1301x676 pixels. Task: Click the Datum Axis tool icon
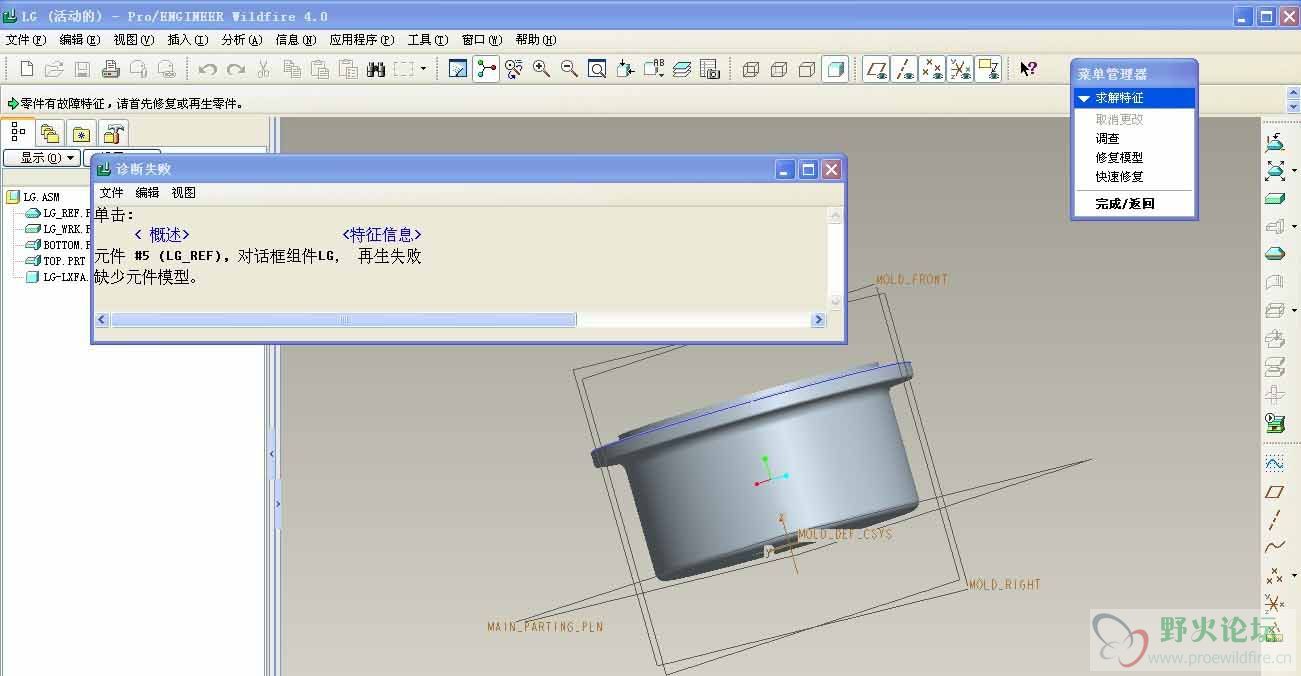tap(1274, 520)
